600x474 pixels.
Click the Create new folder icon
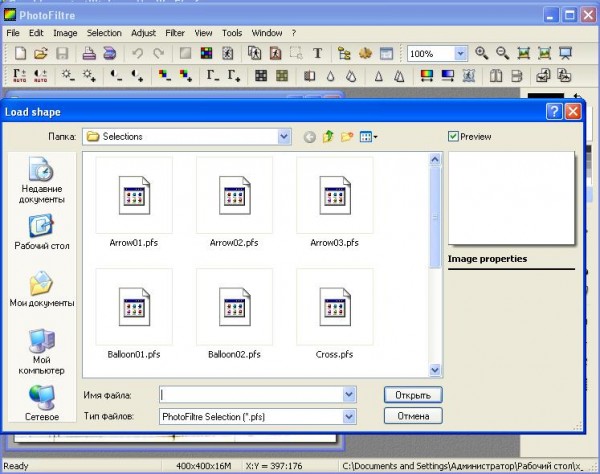pyautogui.click(x=347, y=136)
